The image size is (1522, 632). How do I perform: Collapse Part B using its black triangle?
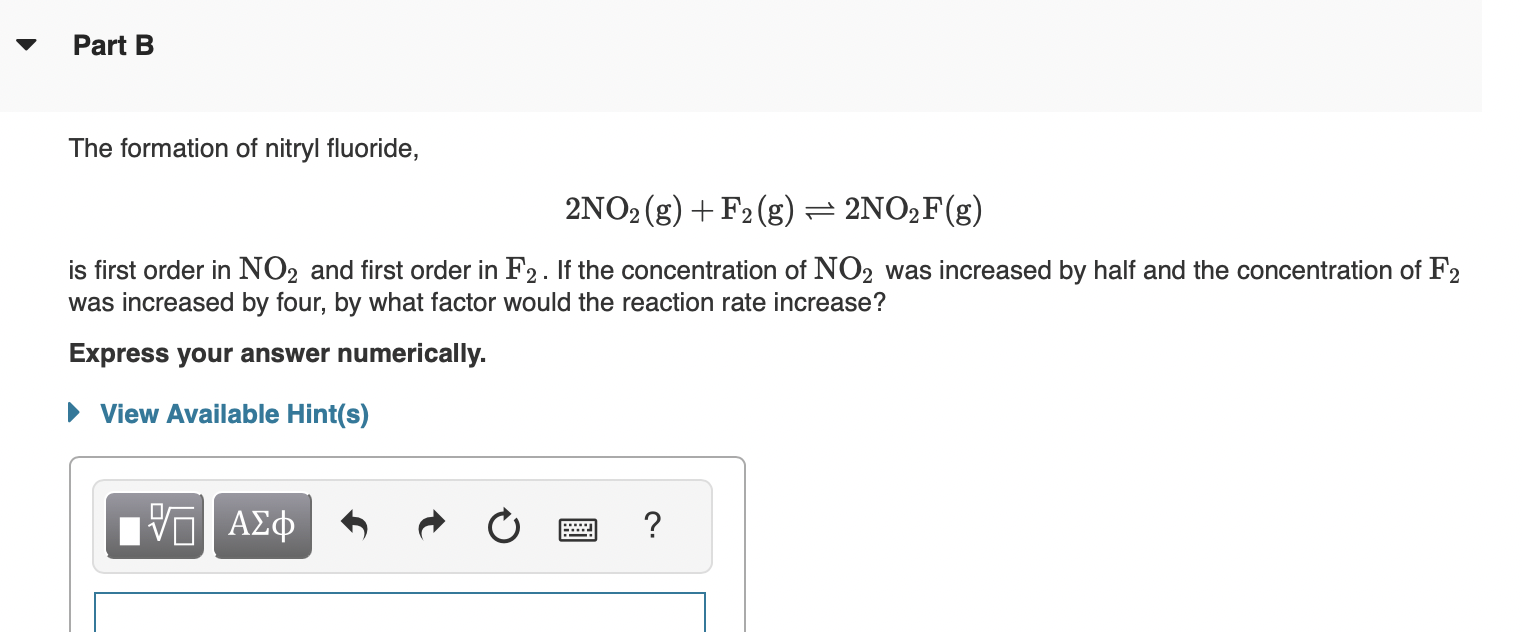pyautogui.click(x=24, y=44)
